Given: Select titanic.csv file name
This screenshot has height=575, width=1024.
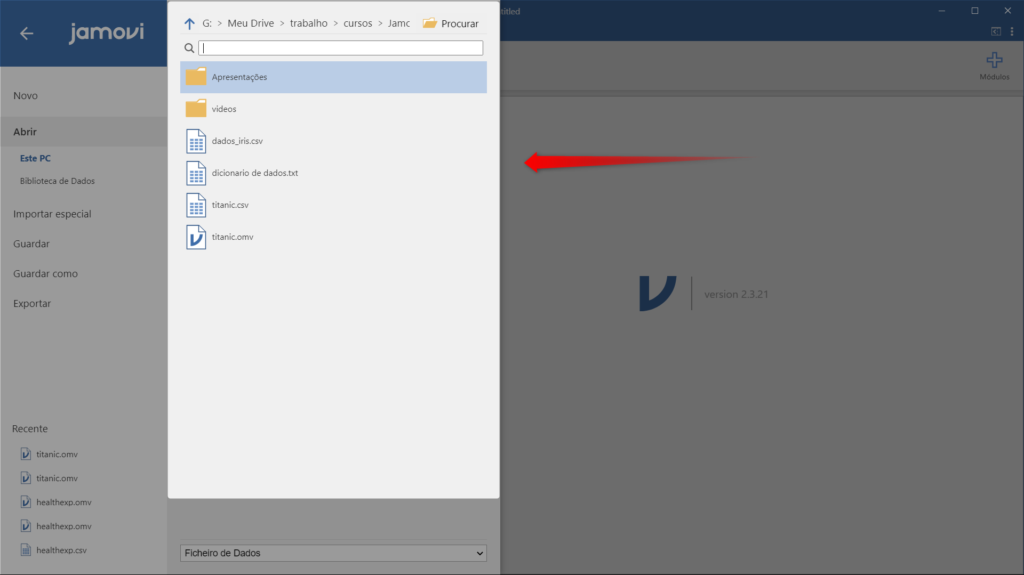Looking at the screenshot, I should pos(230,205).
